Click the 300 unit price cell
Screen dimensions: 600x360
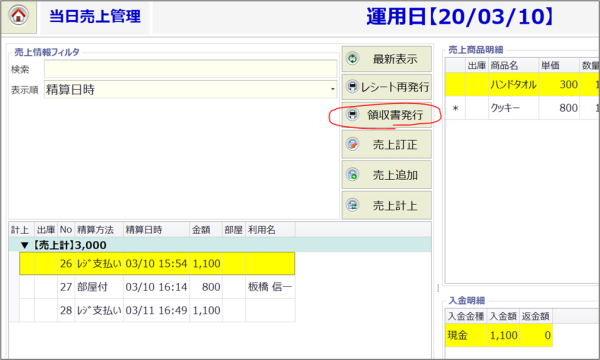[x=559, y=84]
